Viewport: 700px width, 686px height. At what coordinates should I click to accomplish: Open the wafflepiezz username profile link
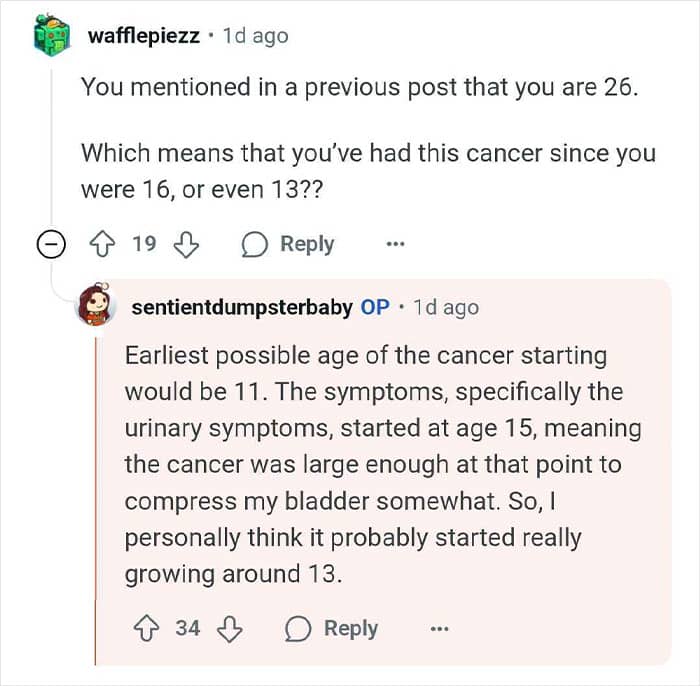[145, 36]
